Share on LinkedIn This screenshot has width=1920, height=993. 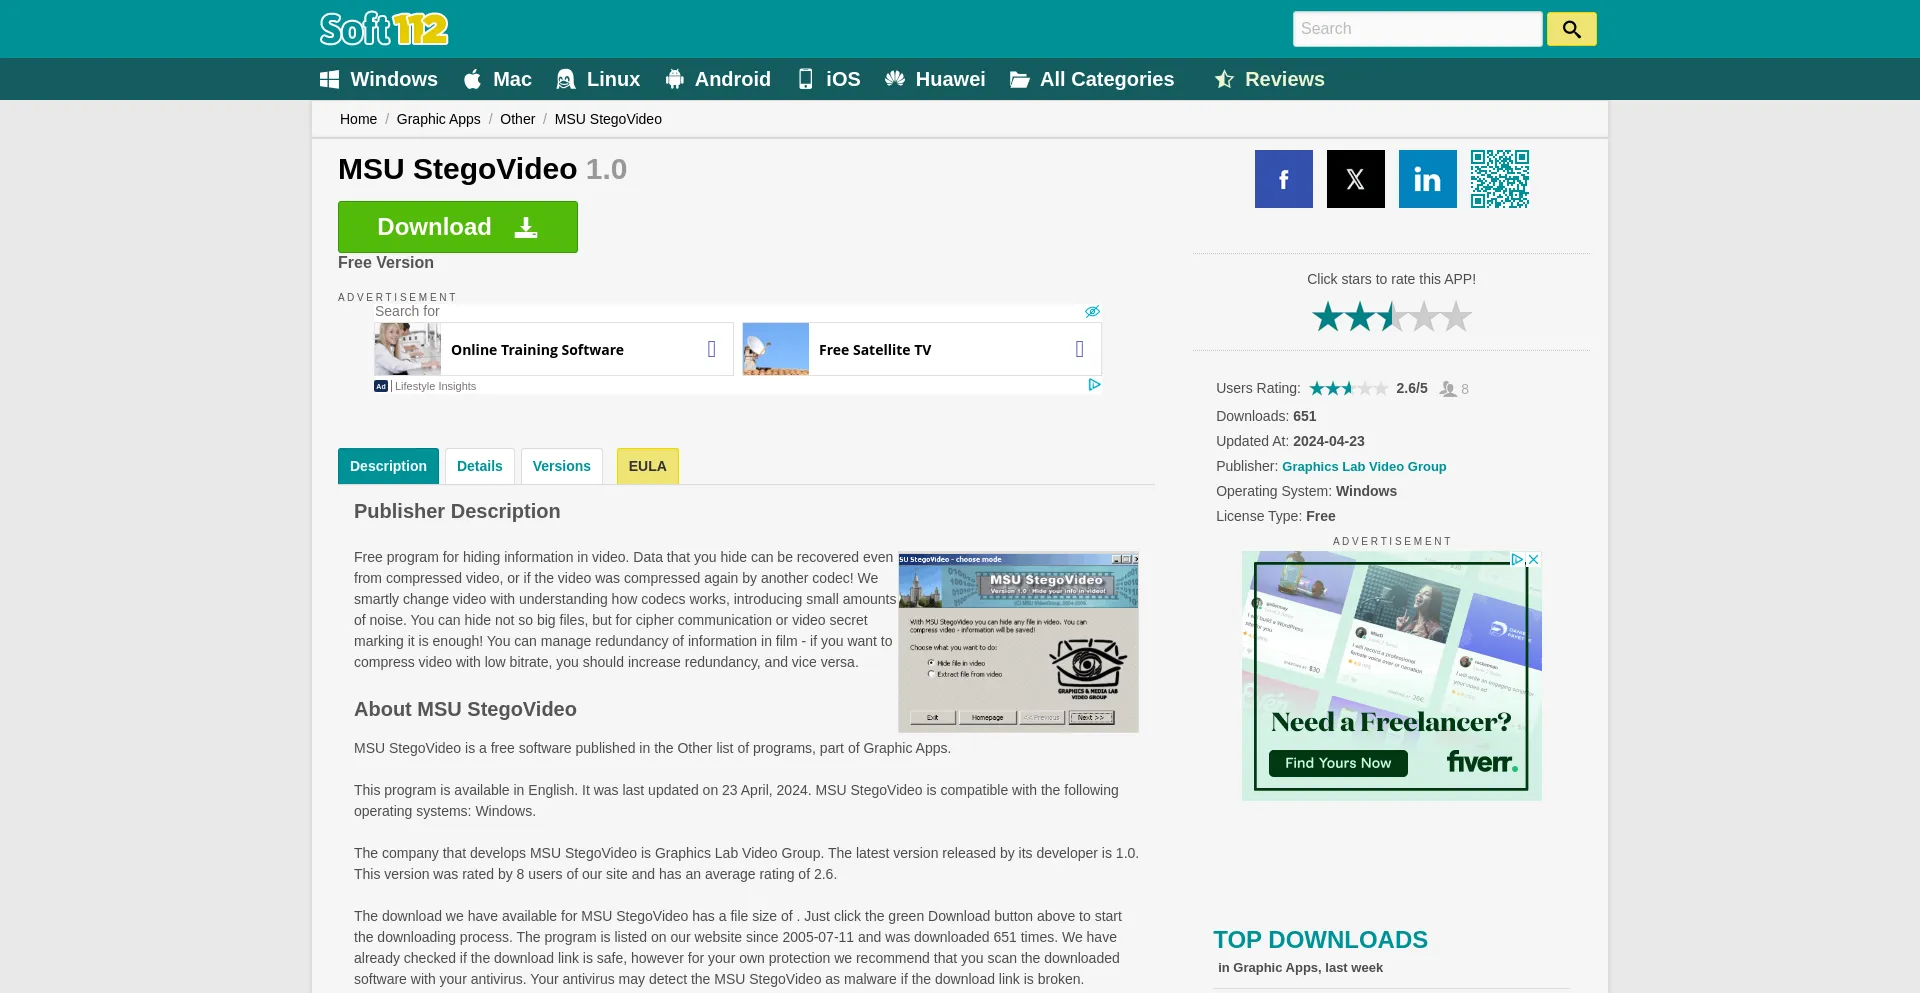(x=1428, y=179)
